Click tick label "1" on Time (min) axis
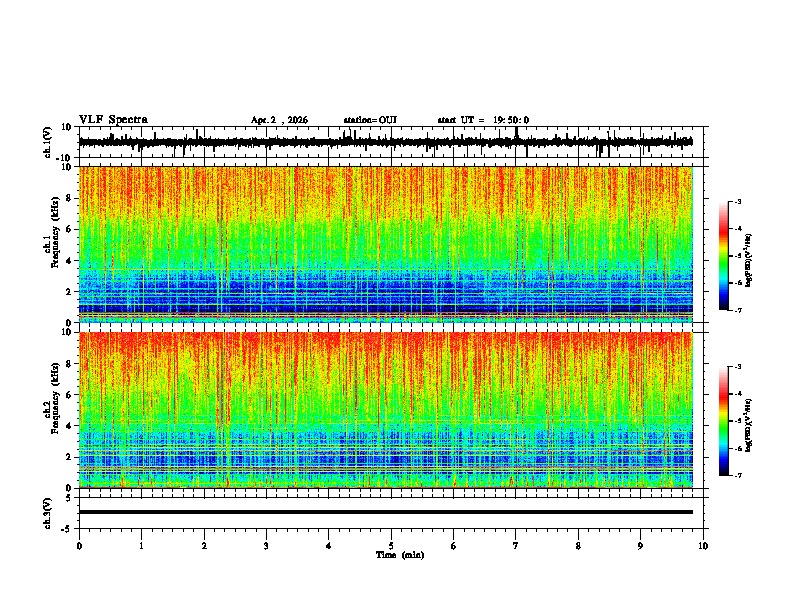The width and height of the screenshot is (792, 612). pos(141,546)
